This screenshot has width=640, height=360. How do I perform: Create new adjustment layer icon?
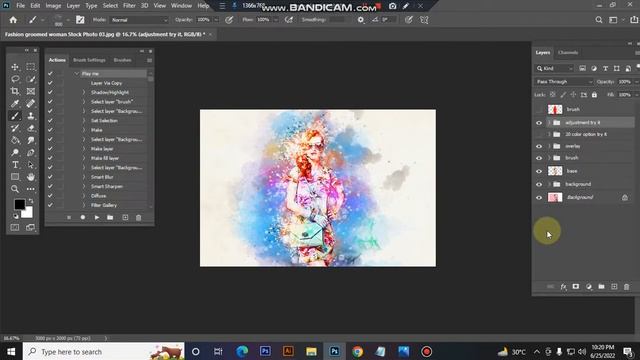[589, 287]
